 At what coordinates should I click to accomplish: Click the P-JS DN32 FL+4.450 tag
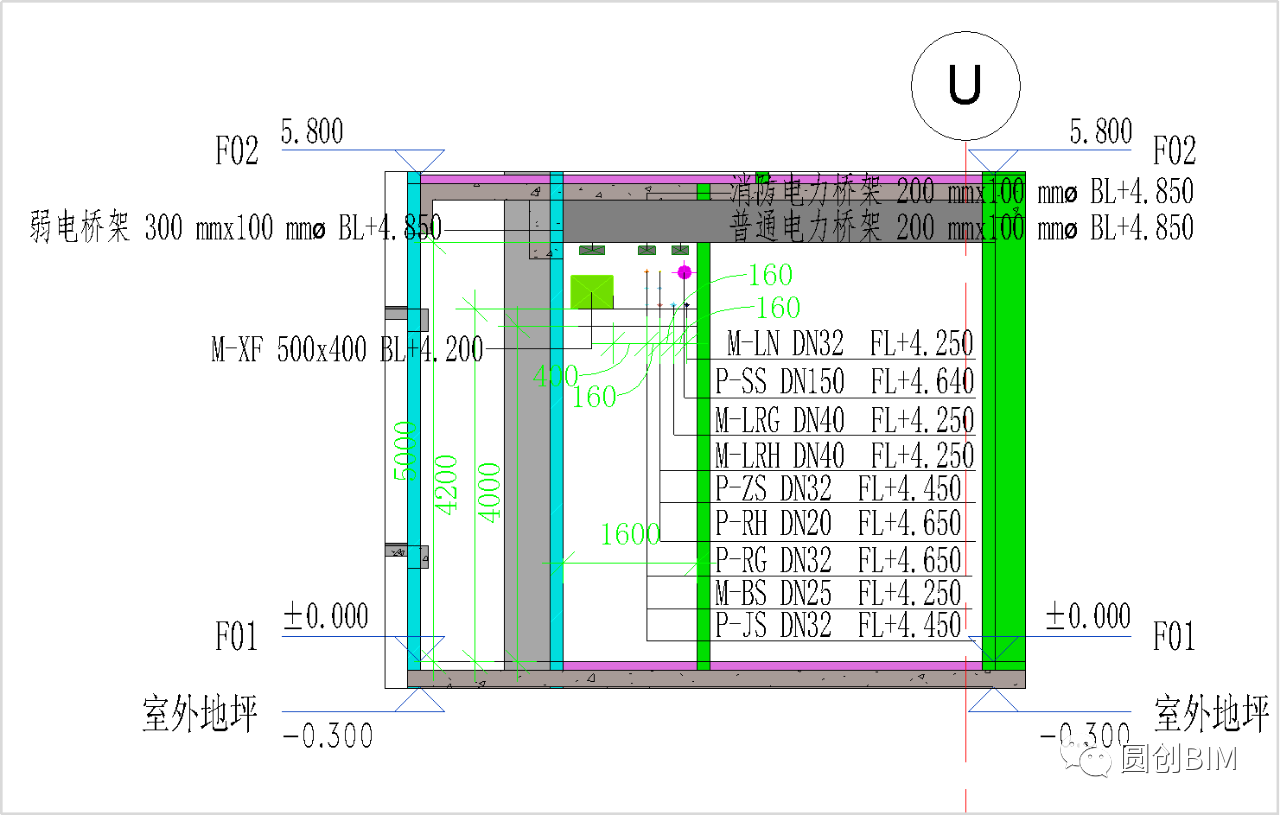(x=838, y=626)
